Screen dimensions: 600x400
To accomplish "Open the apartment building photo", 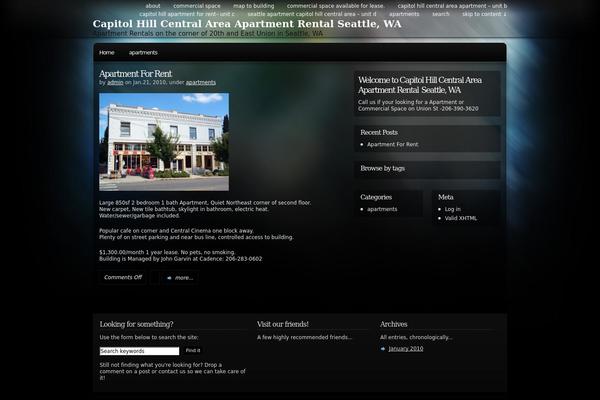I will click(164, 142).
